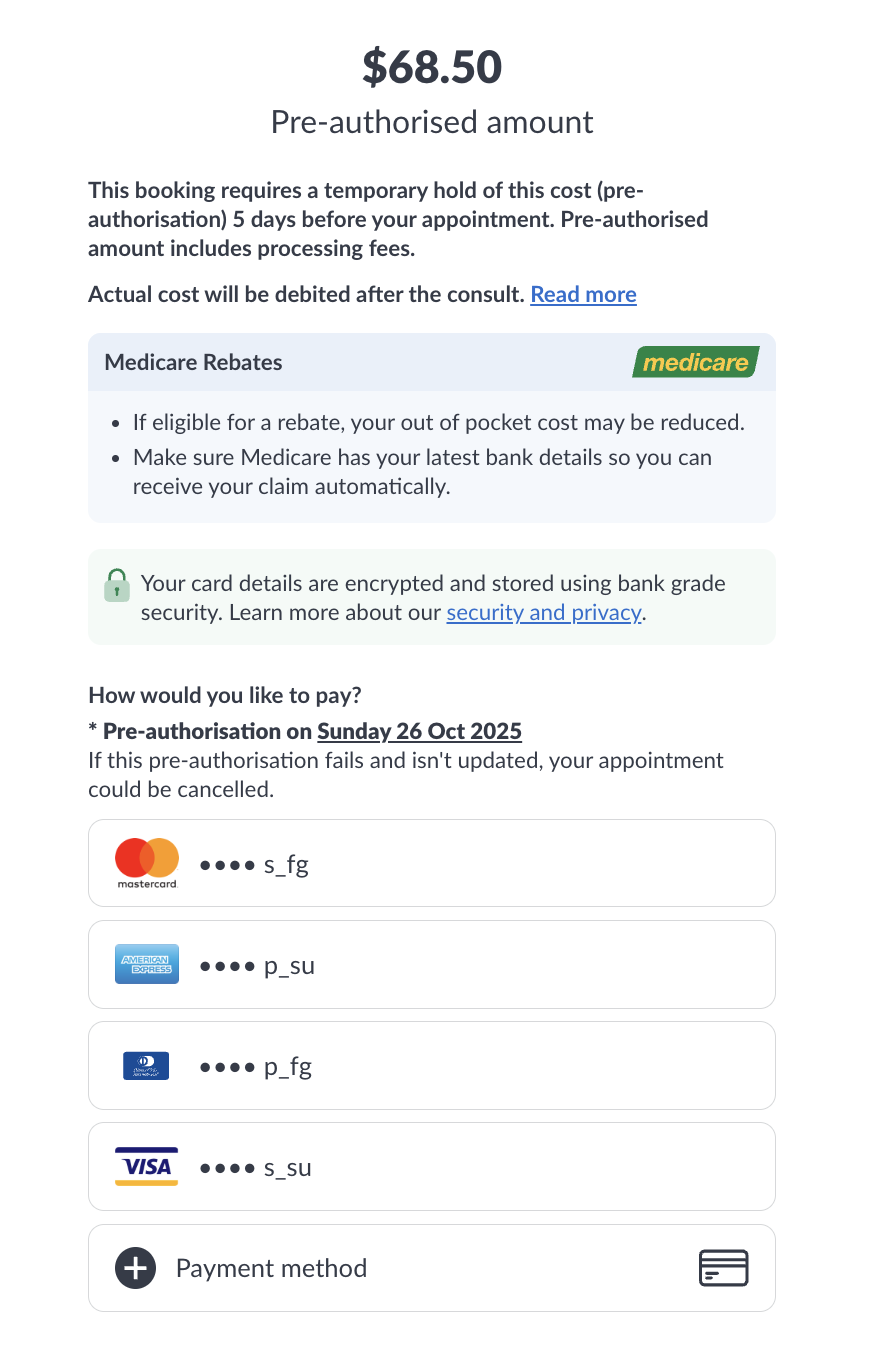This screenshot has width=880, height=1352.
Task: Click the pre-authorised amount $68.50
Action: click(x=431, y=65)
